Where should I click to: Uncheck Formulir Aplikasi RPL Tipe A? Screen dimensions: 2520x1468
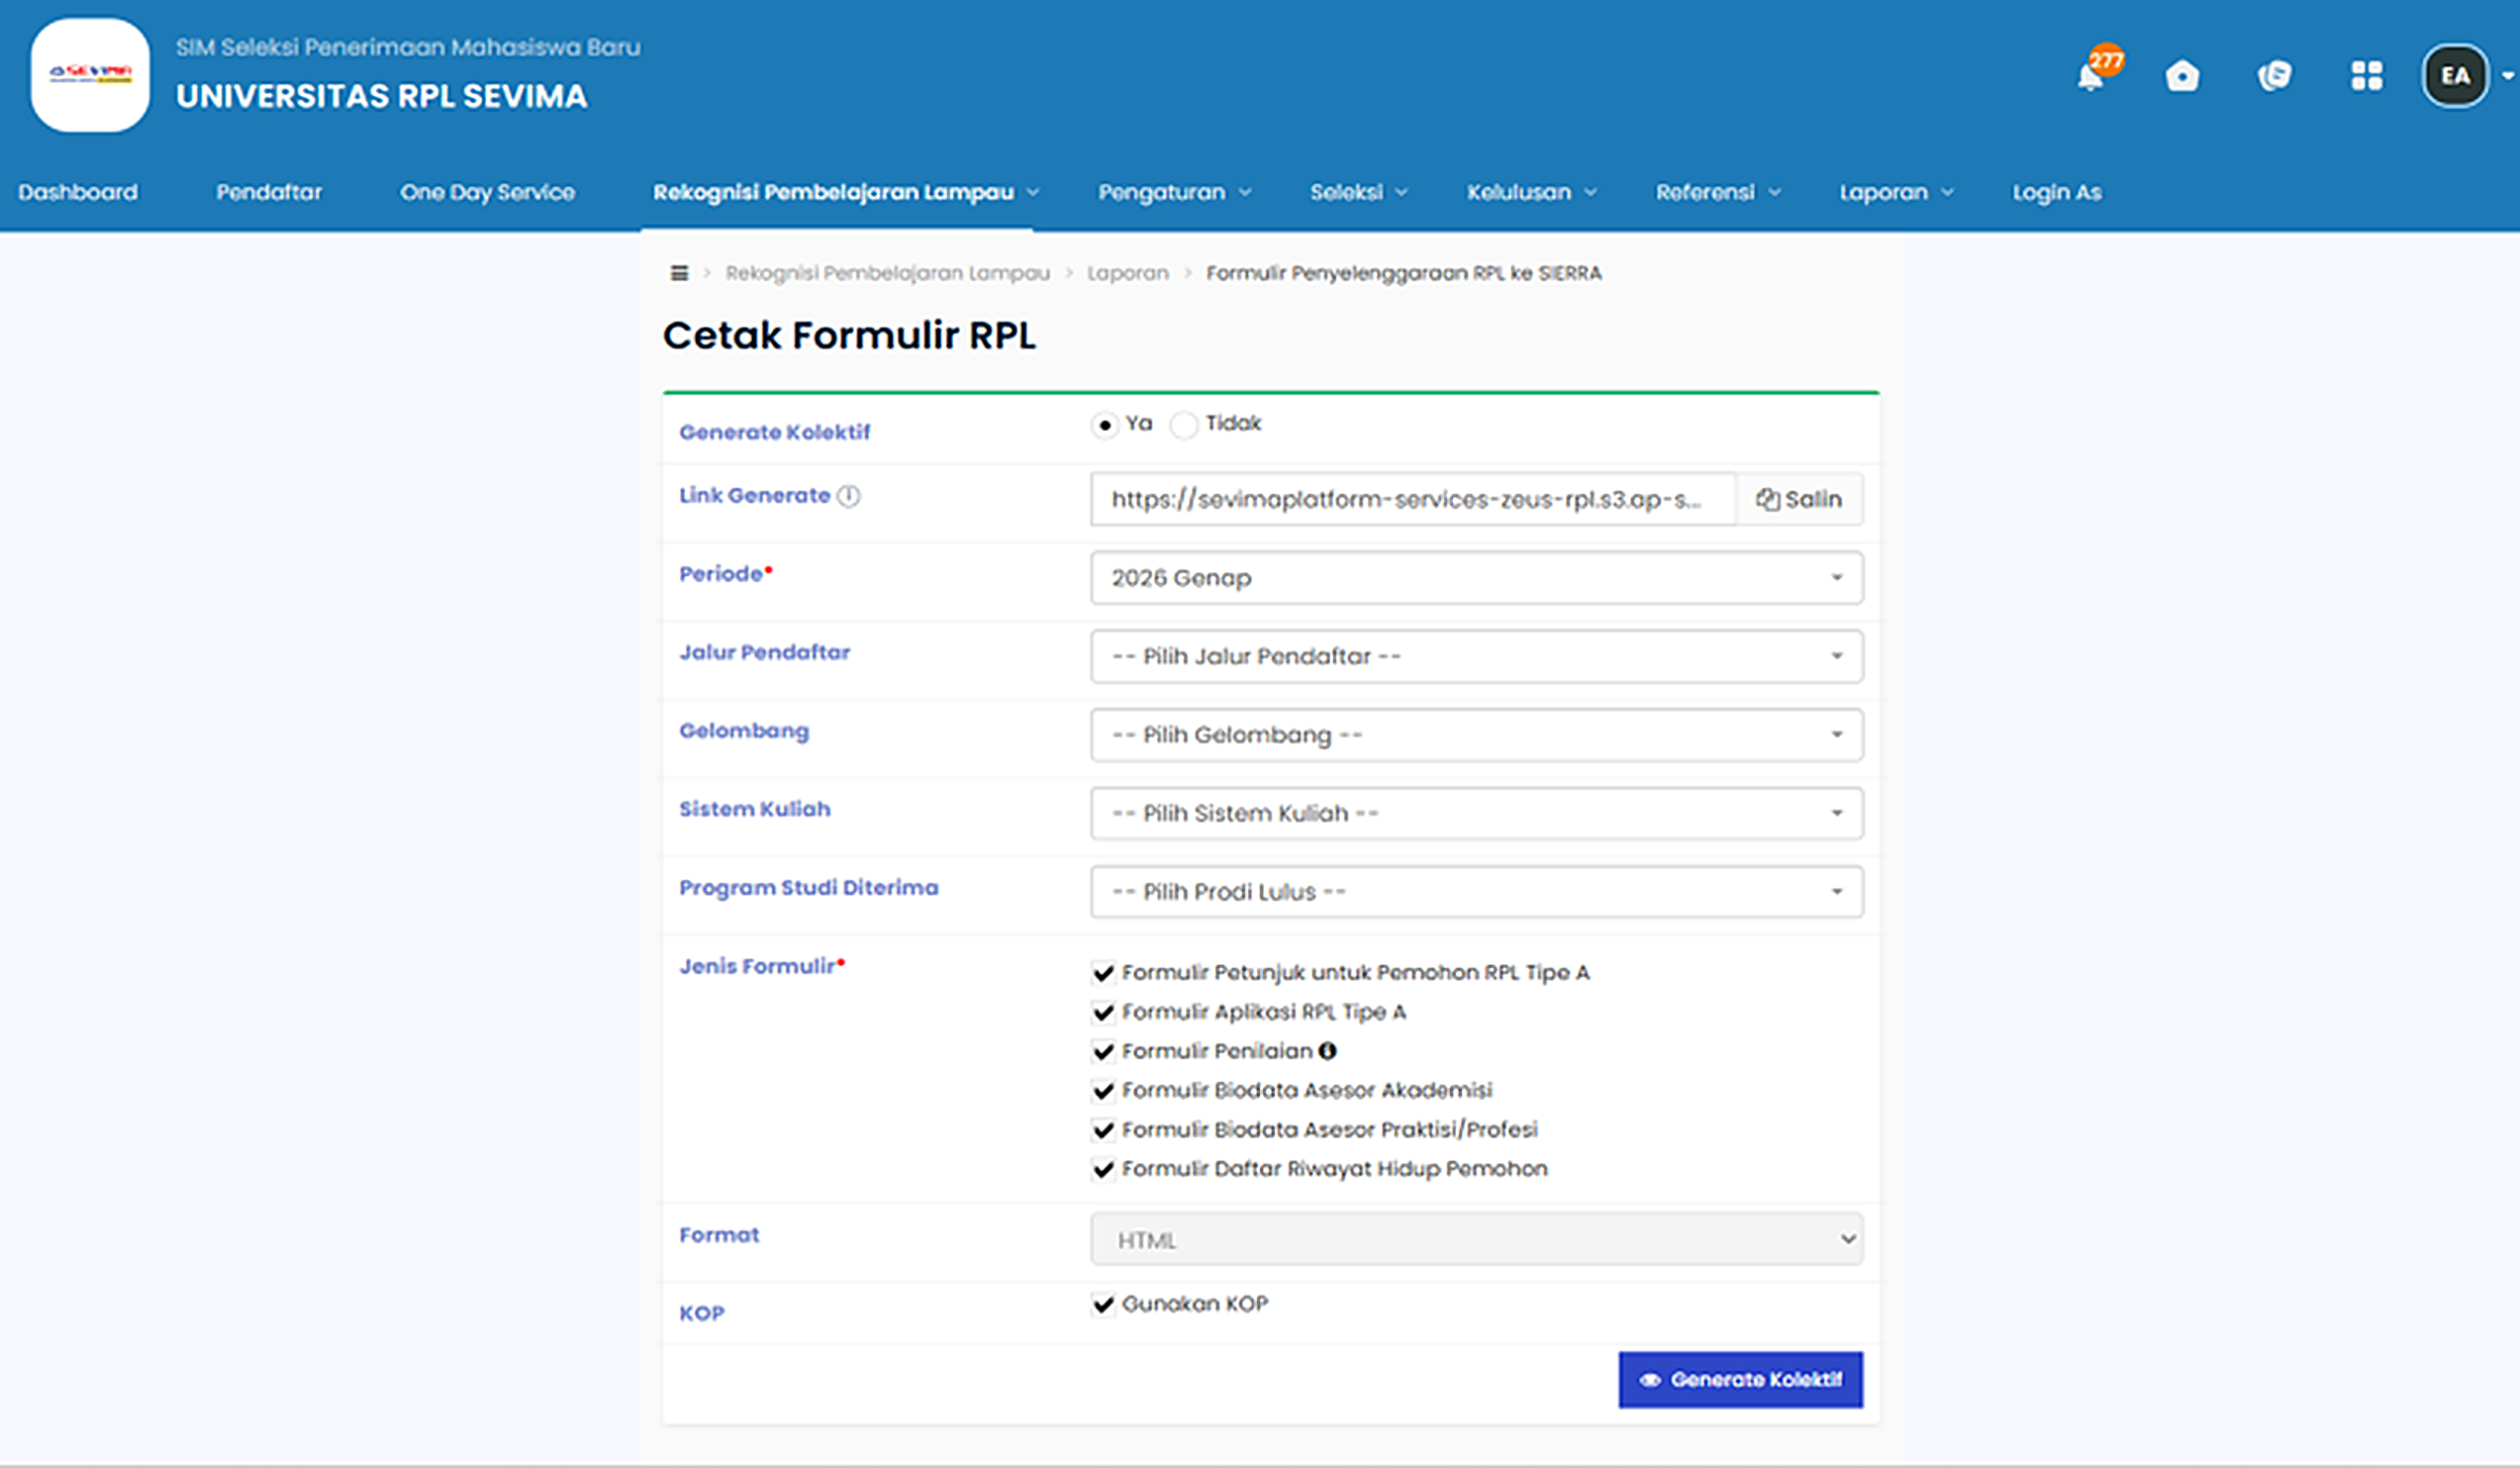(x=1103, y=1012)
